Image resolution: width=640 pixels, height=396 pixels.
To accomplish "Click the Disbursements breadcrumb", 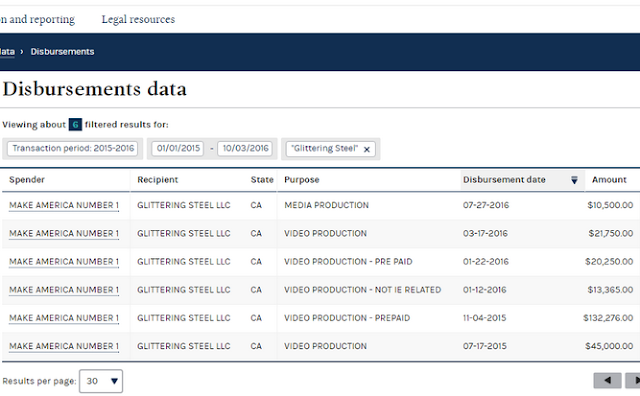I will (62, 52).
